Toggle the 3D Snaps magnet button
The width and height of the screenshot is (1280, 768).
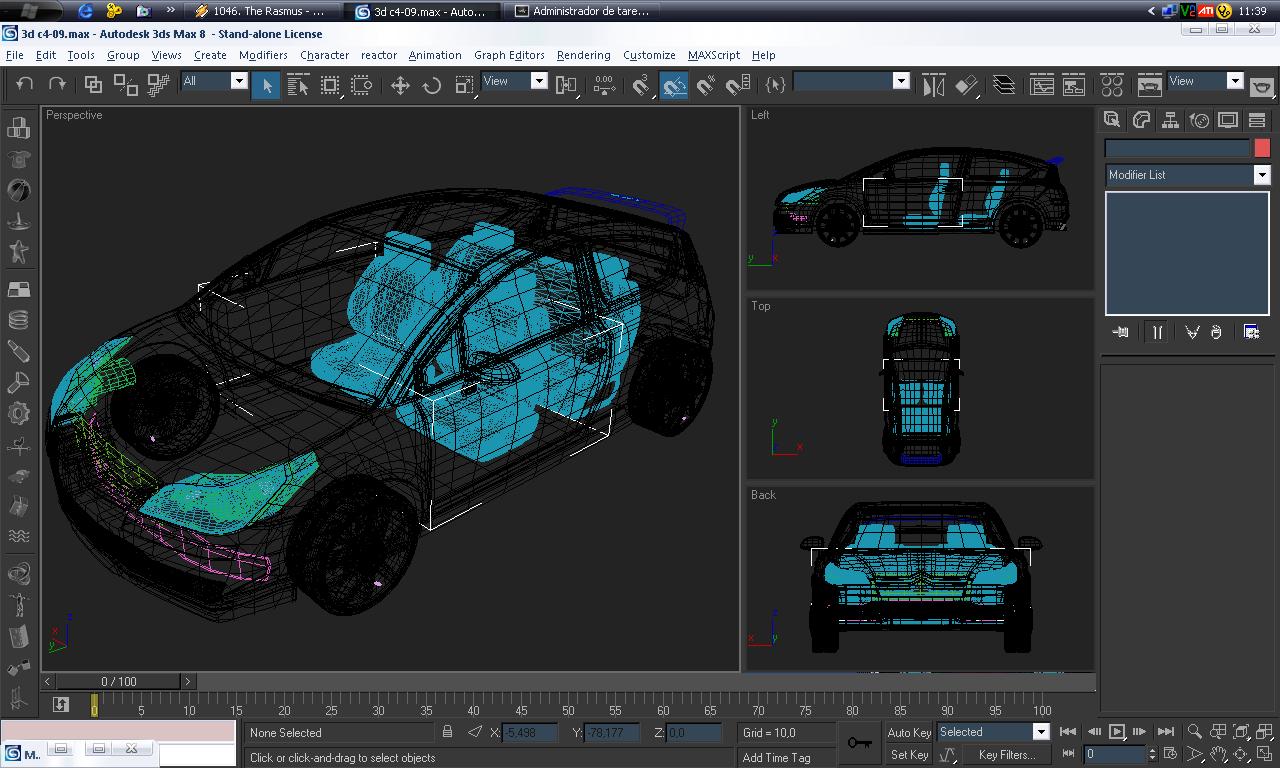[x=642, y=86]
